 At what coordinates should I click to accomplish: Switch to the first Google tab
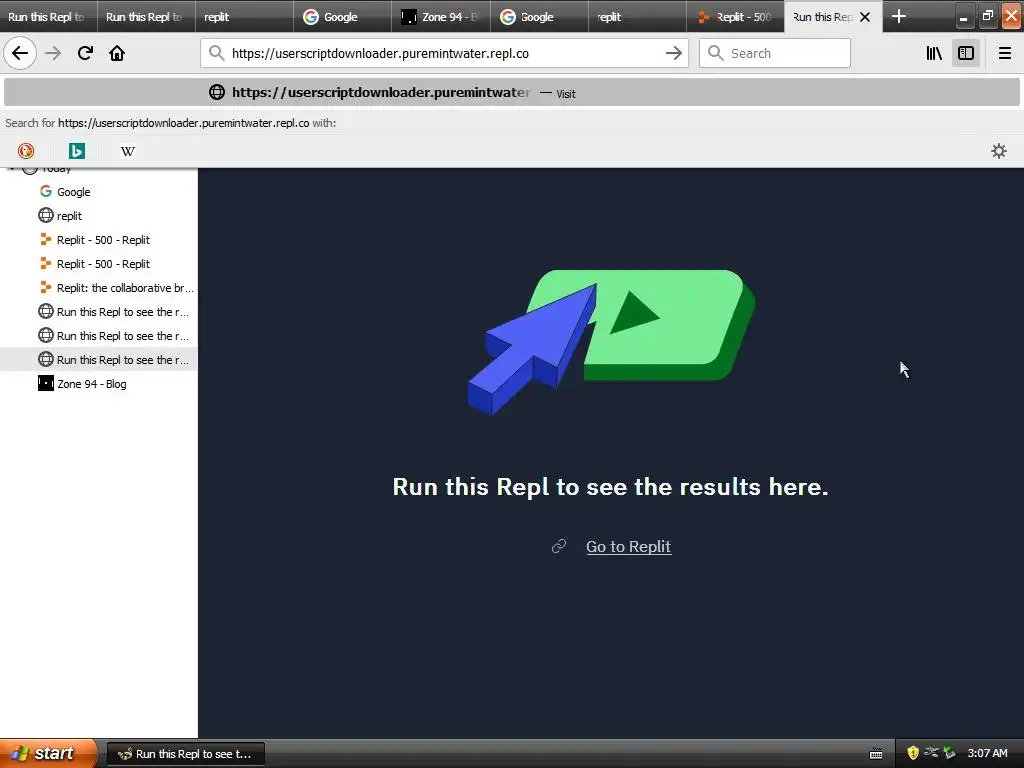pos(342,17)
